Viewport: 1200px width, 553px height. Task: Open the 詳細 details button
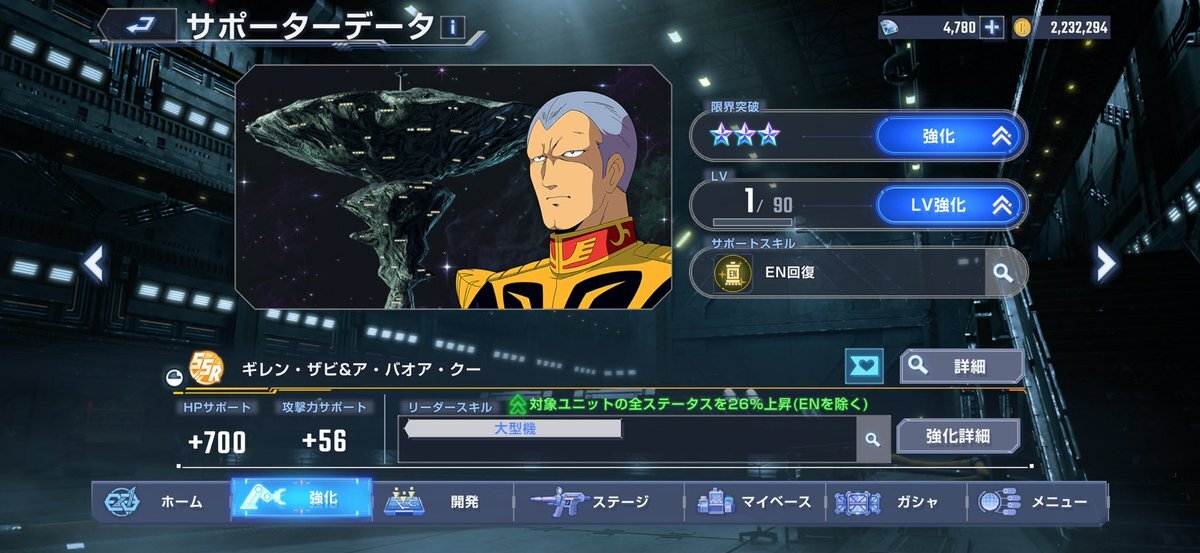click(961, 367)
